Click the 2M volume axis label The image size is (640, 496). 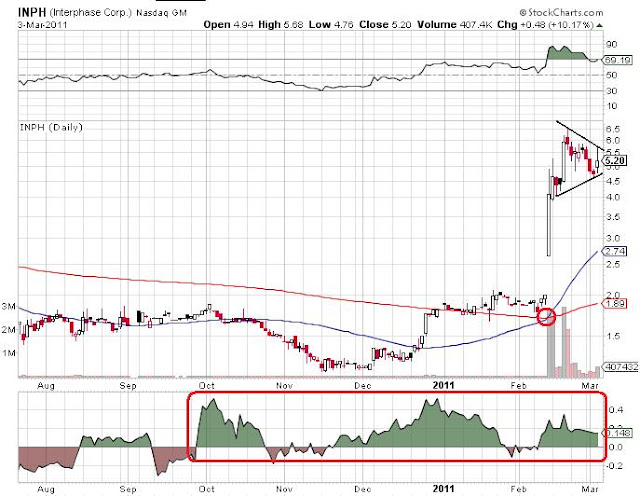[x=9, y=329]
